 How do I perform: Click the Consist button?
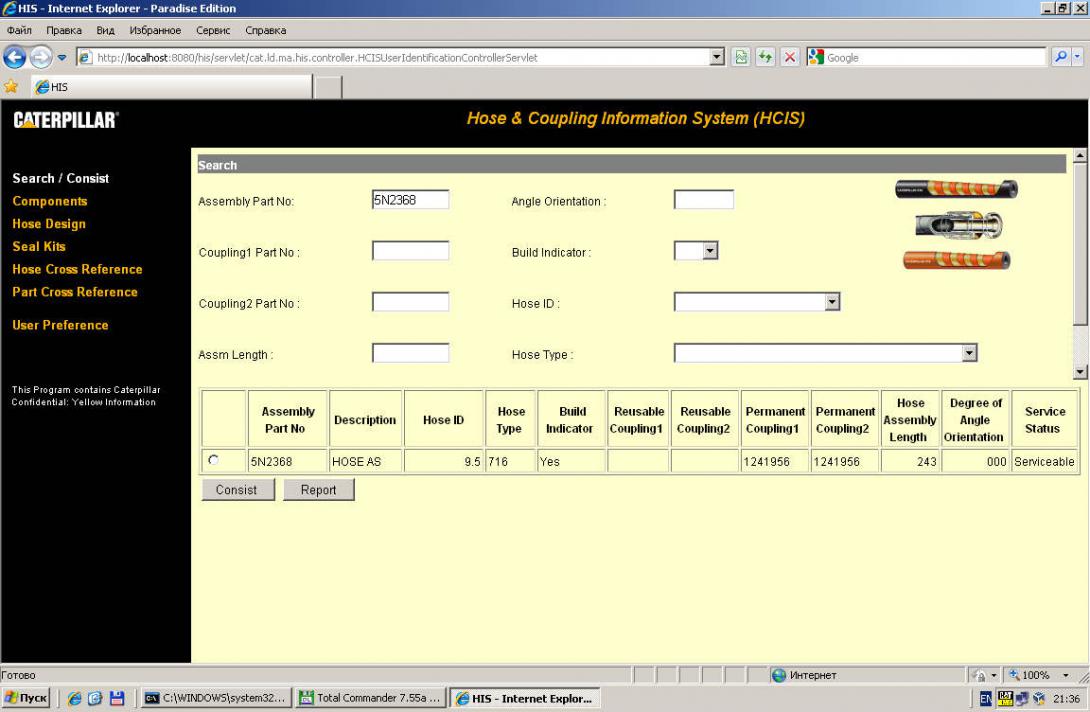tap(238, 490)
